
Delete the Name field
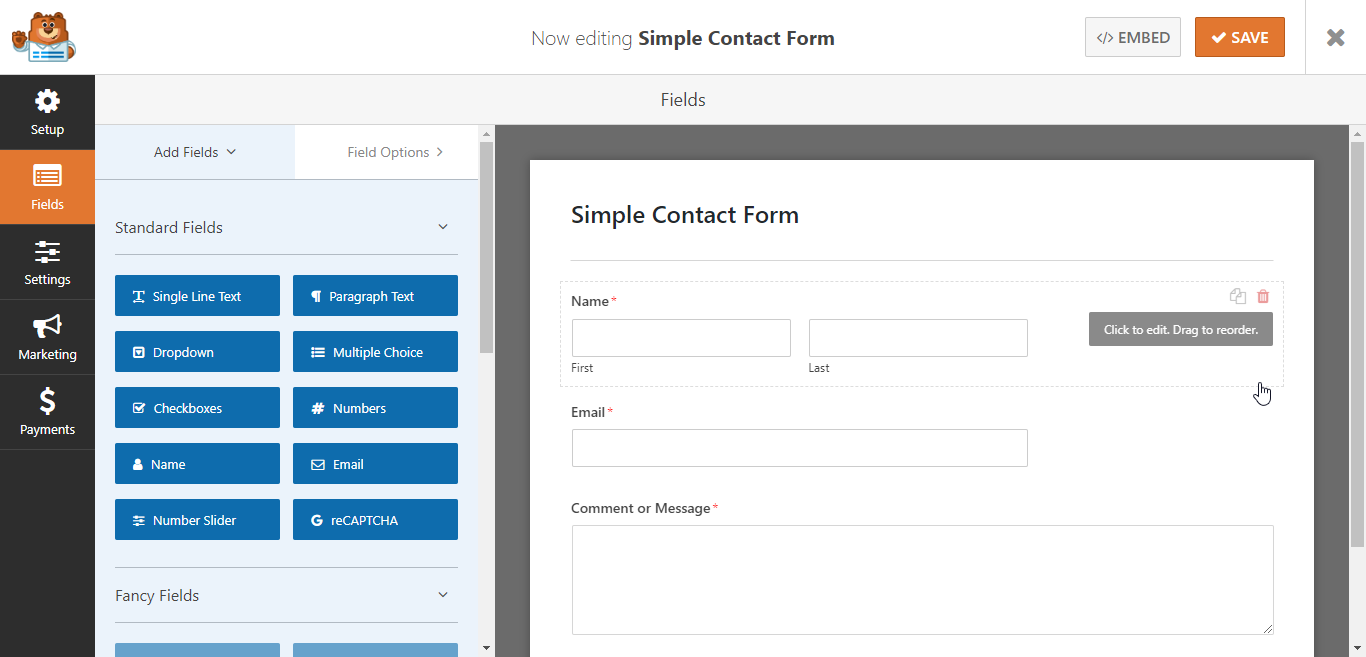(1262, 296)
